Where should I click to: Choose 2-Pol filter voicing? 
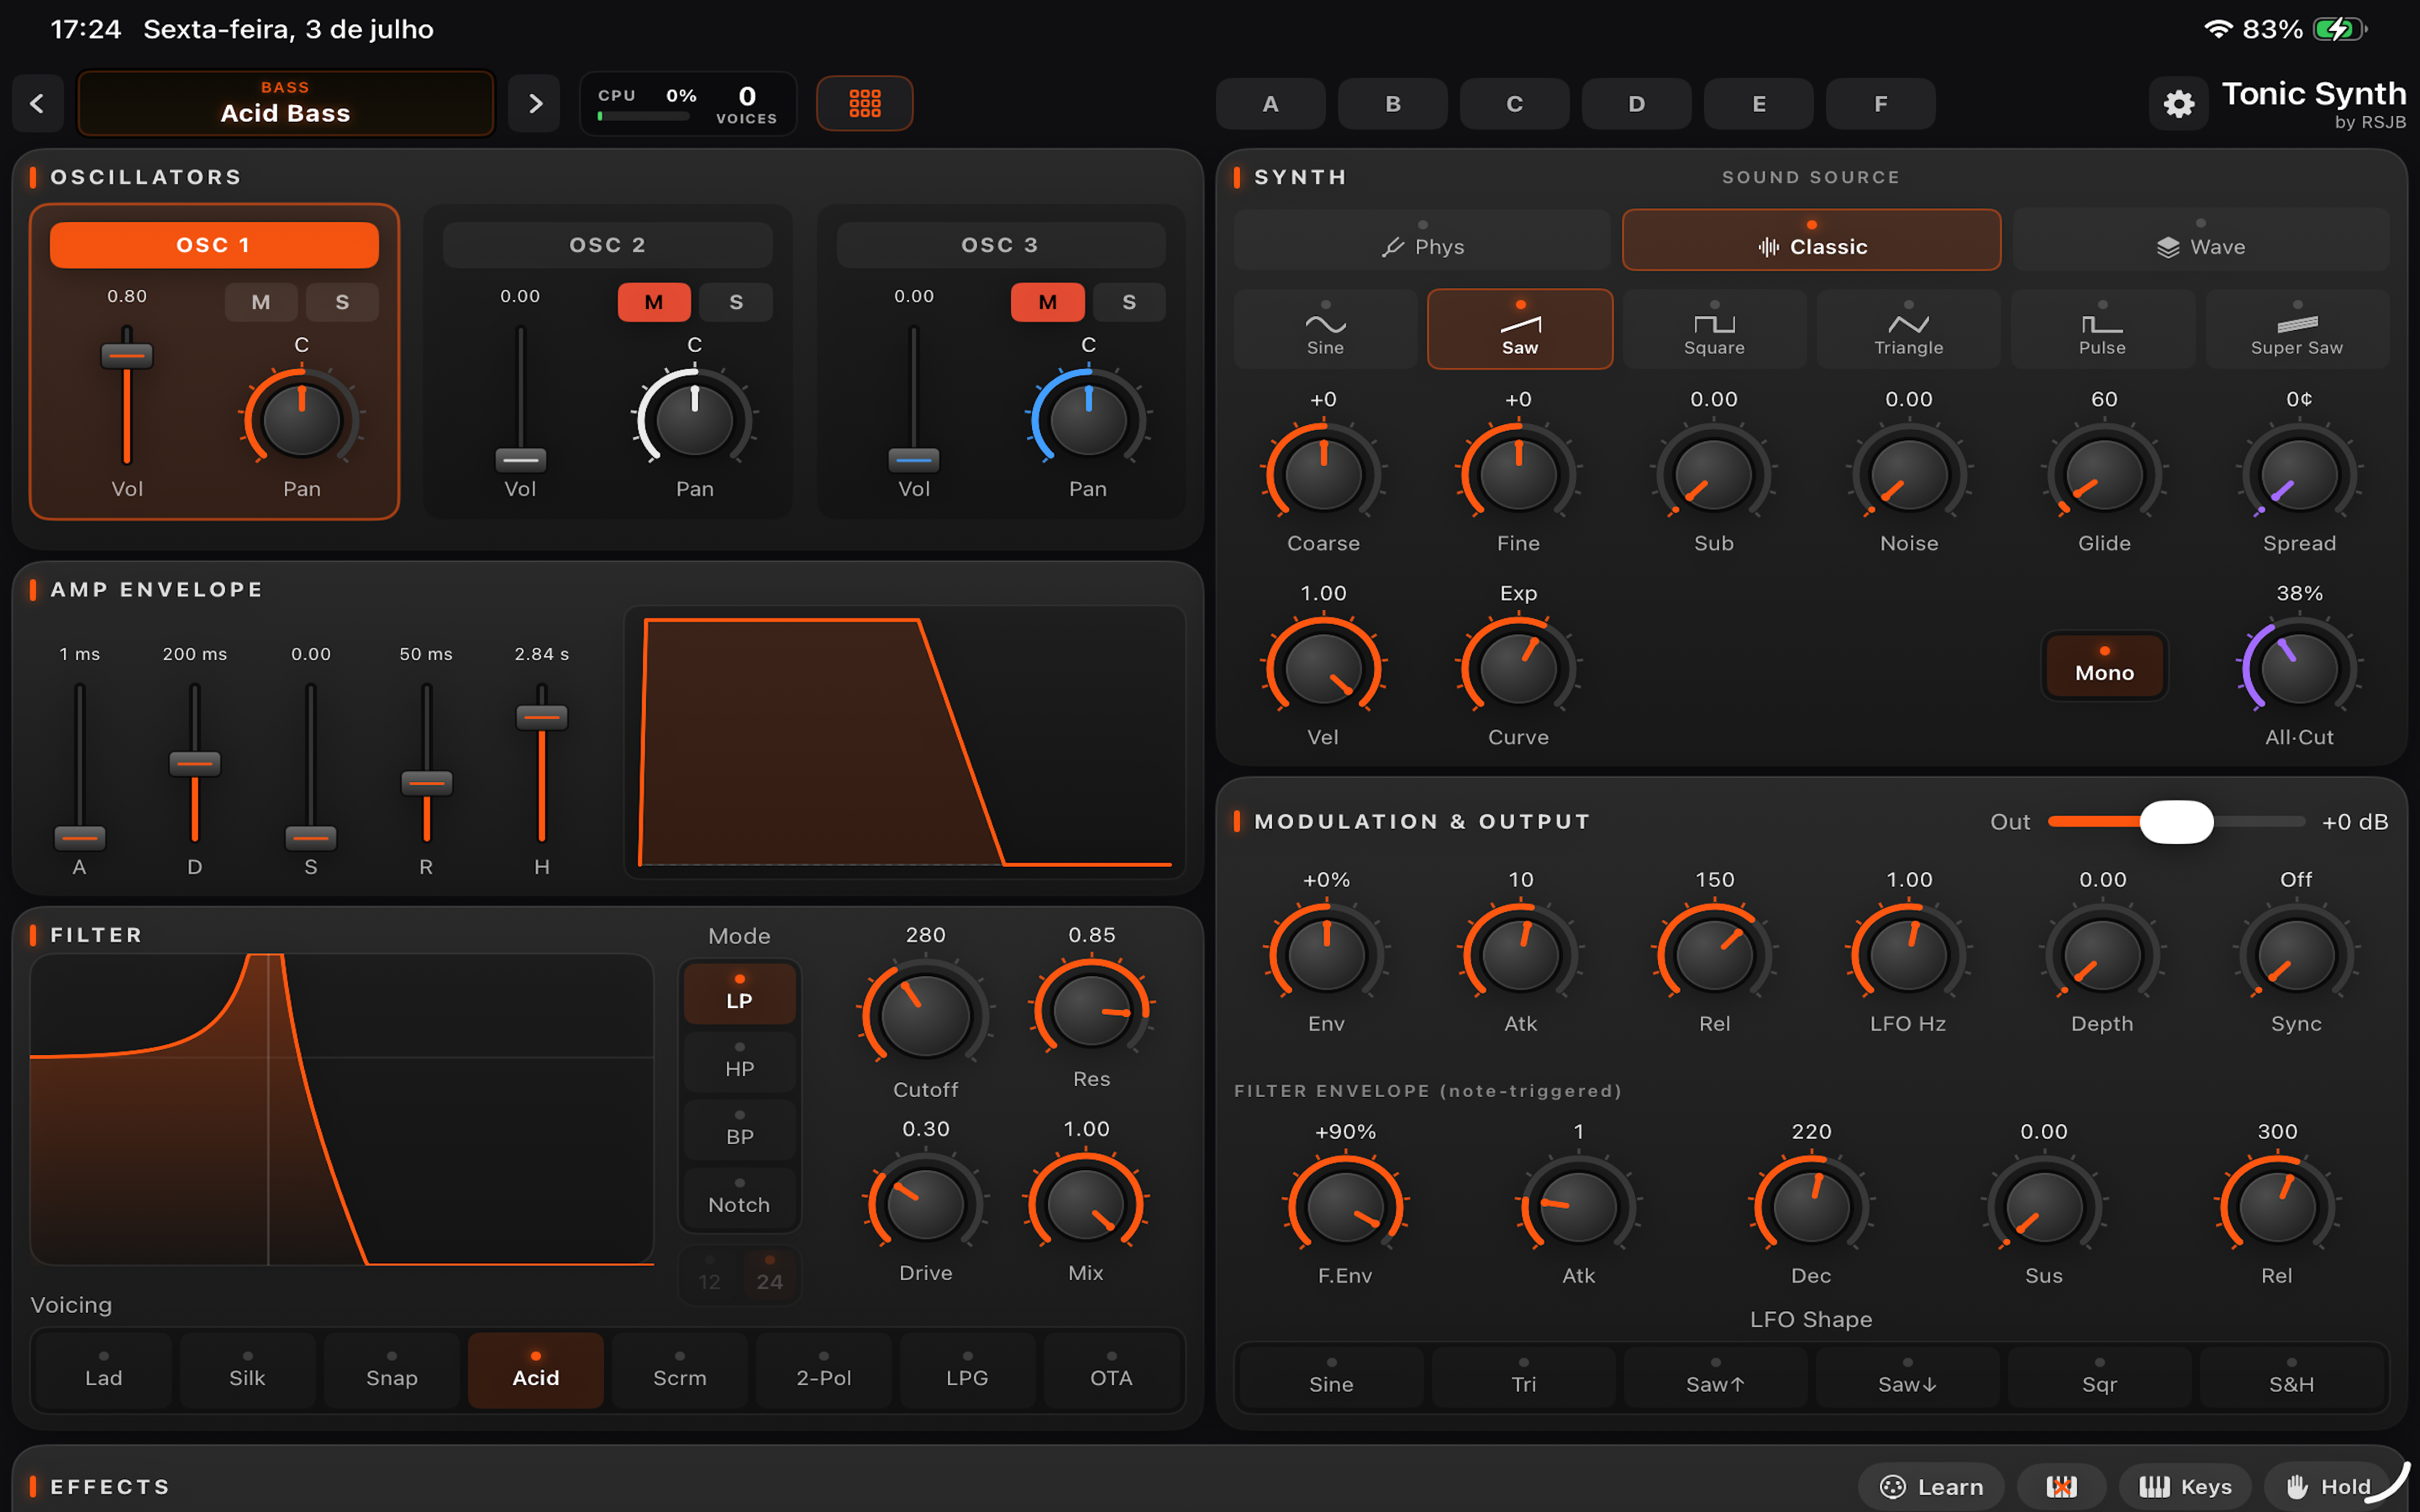(823, 1370)
